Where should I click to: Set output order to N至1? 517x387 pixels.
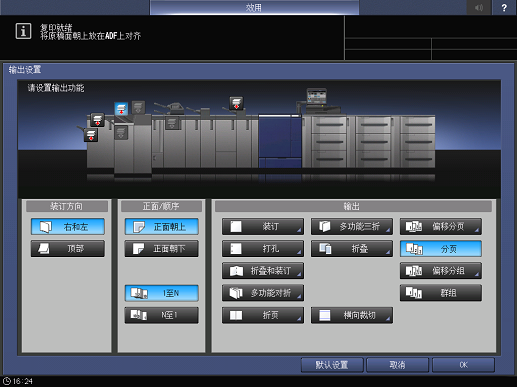pos(162,315)
